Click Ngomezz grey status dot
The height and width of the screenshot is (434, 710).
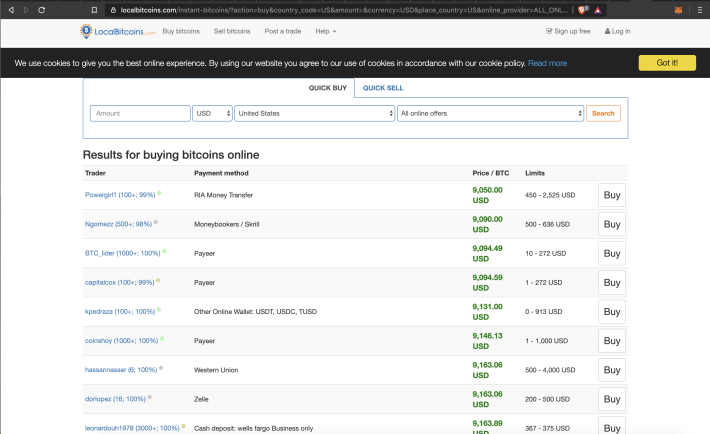coord(156,222)
